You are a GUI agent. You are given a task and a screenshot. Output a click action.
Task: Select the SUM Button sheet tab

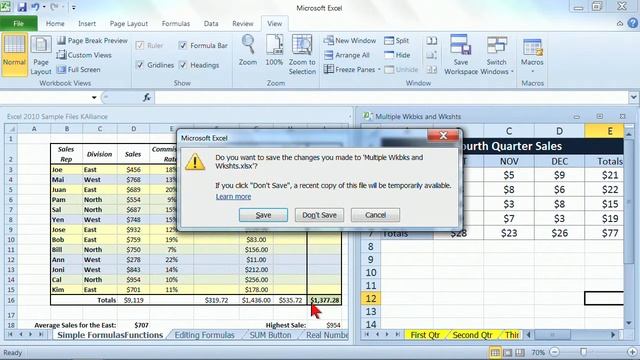tap(270, 335)
